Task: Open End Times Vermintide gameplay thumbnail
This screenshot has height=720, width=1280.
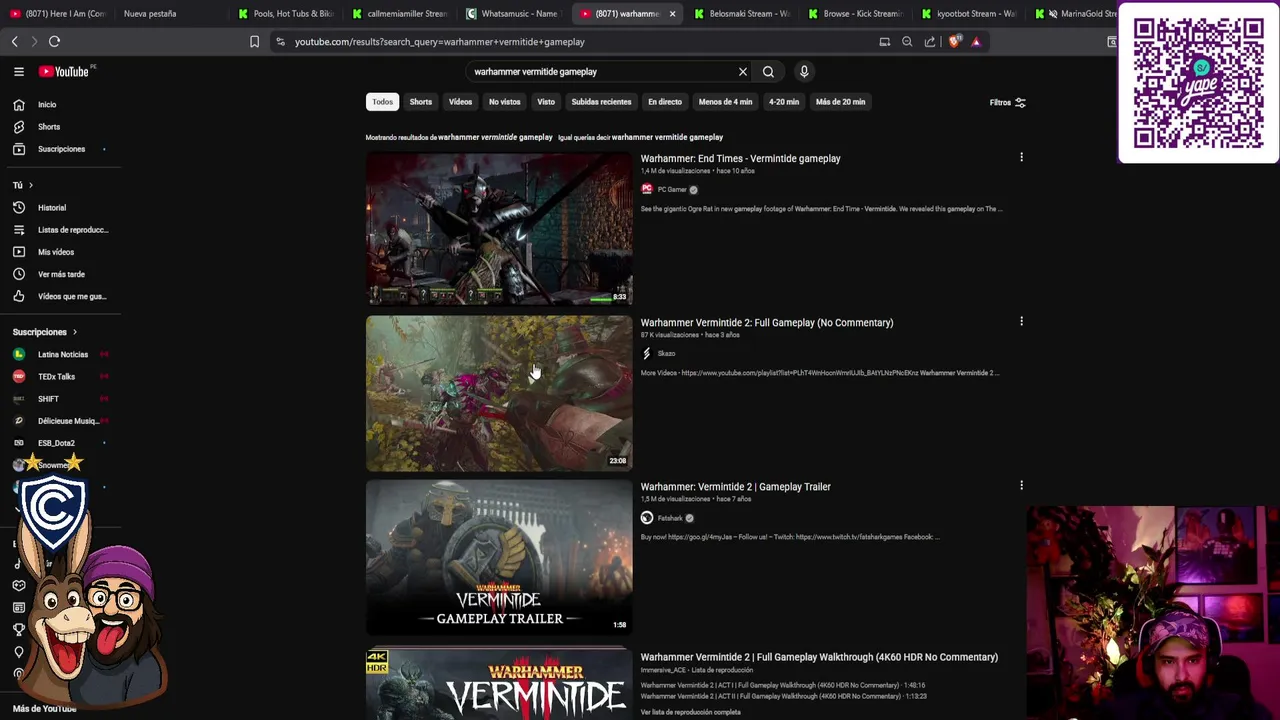Action: [x=499, y=228]
